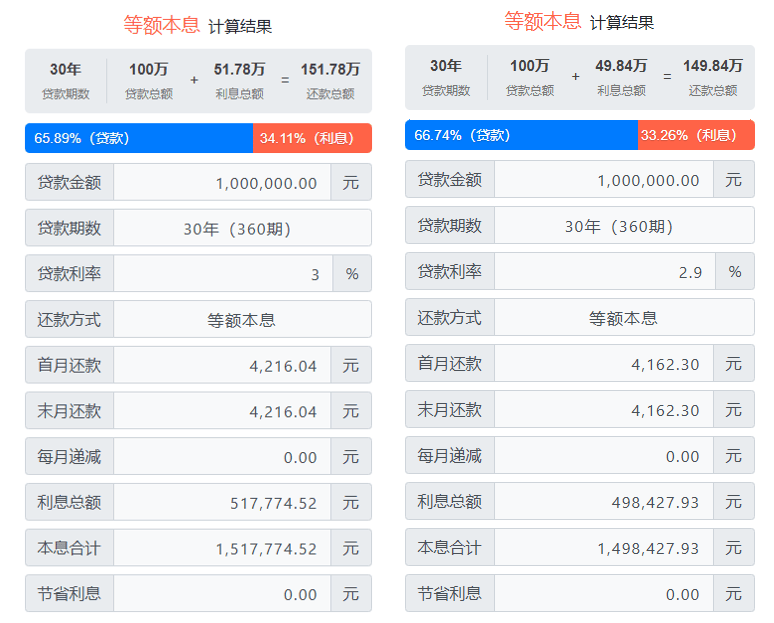The width and height of the screenshot is (774, 623).
Task: Click the 贷款利率 field showing 2.9
Action: tap(604, 272)
